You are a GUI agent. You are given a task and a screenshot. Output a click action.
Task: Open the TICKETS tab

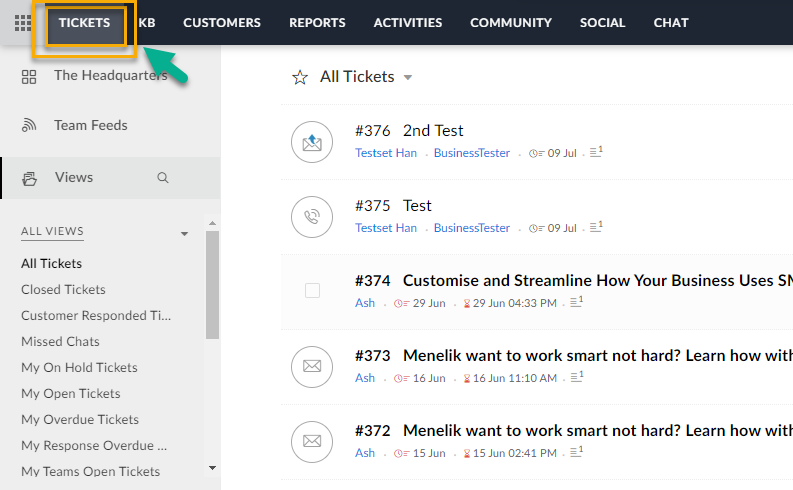[x=84, y=23]
